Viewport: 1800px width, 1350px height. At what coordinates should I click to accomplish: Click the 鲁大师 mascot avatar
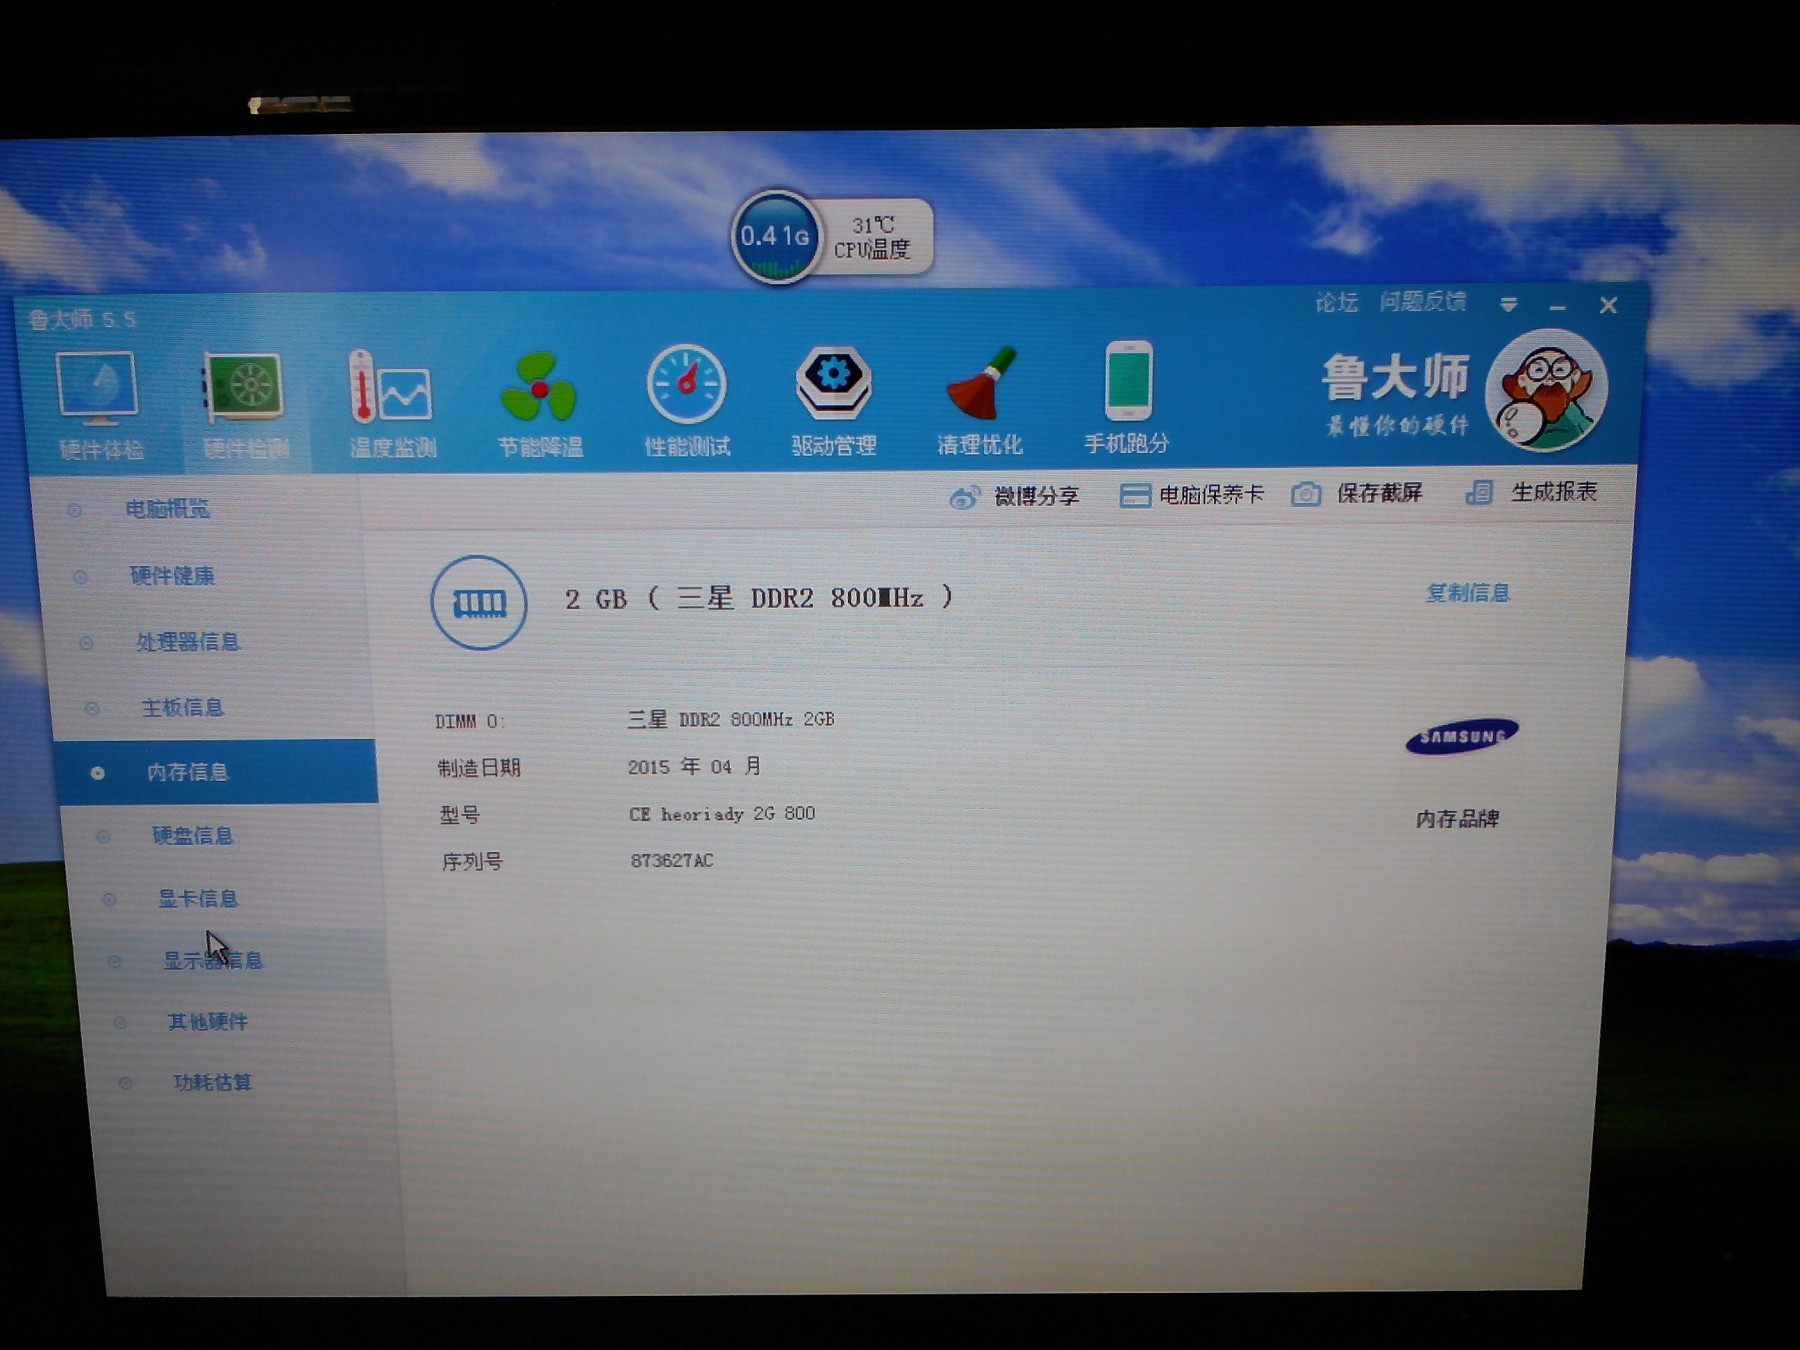(1546, 390)
